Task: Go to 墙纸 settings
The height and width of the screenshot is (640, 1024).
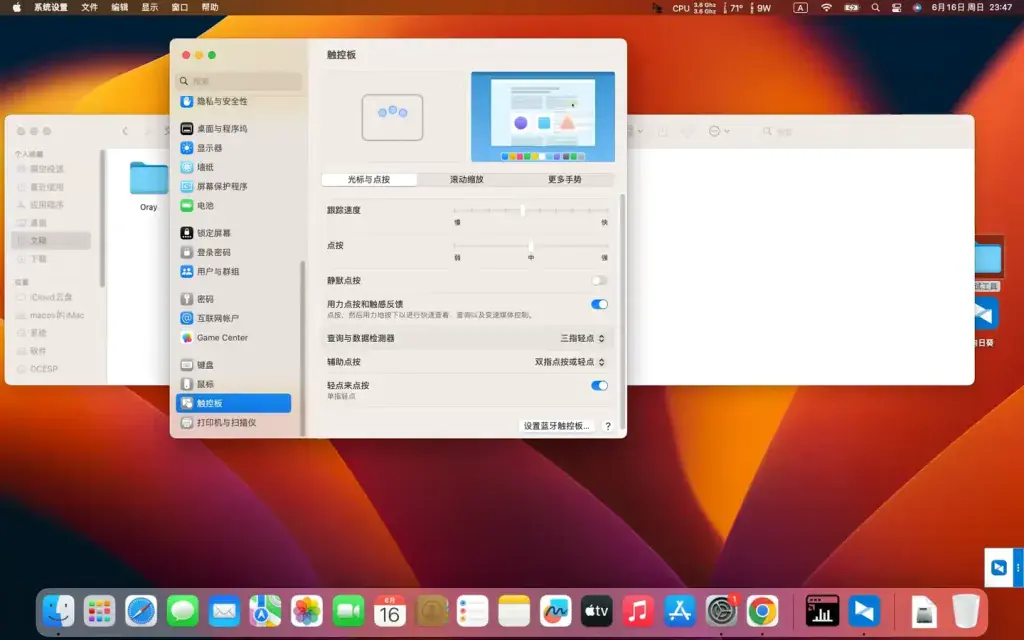Action: click(x=233, y=167)
